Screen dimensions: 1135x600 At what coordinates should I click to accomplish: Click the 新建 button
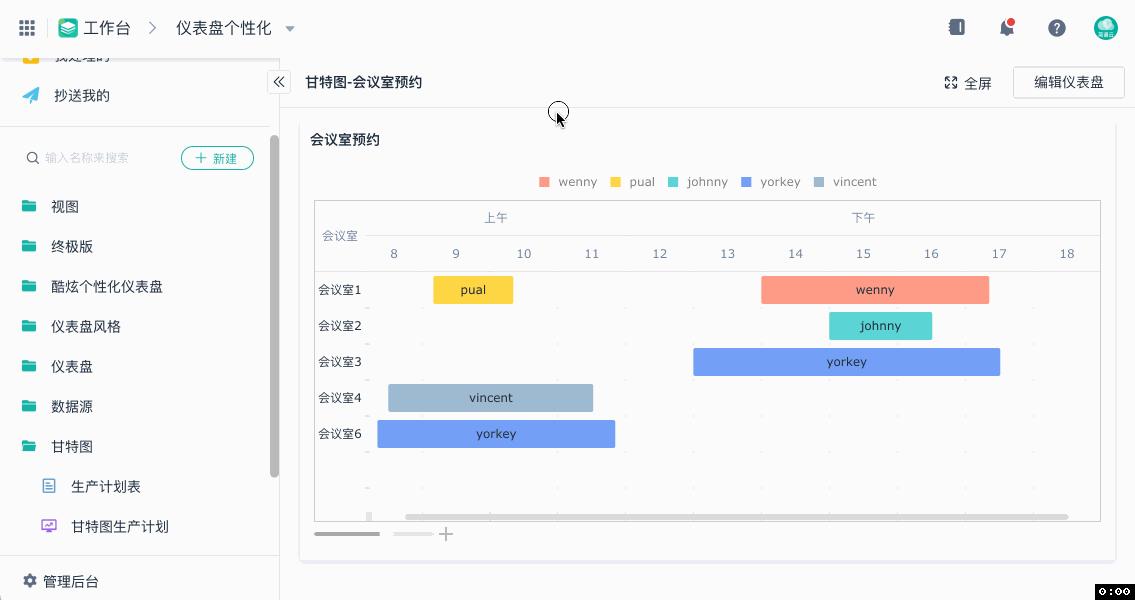tap(217, 158)
